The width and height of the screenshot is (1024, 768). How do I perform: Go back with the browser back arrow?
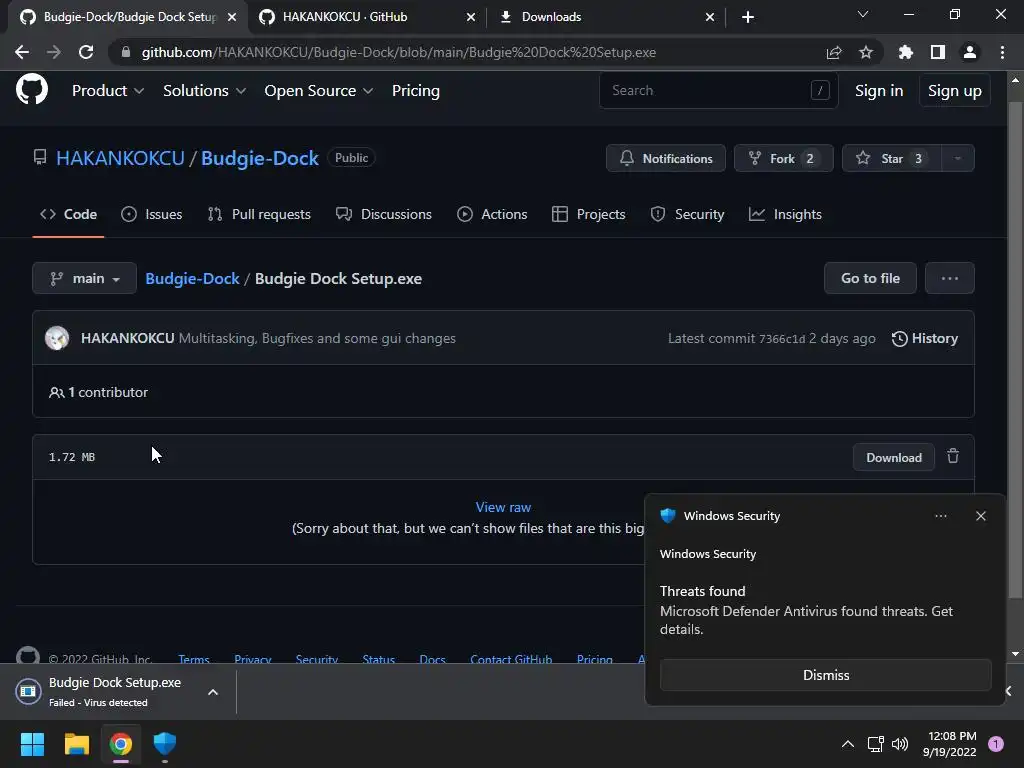tap(22, 52)
